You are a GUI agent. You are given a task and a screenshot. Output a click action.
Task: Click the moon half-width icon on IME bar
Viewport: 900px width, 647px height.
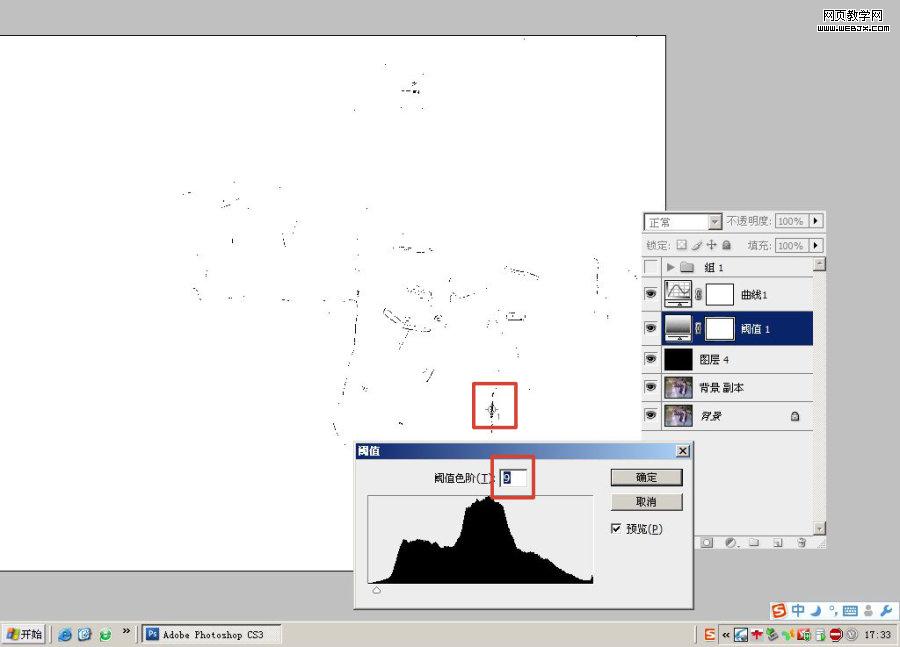click(817, 611)
